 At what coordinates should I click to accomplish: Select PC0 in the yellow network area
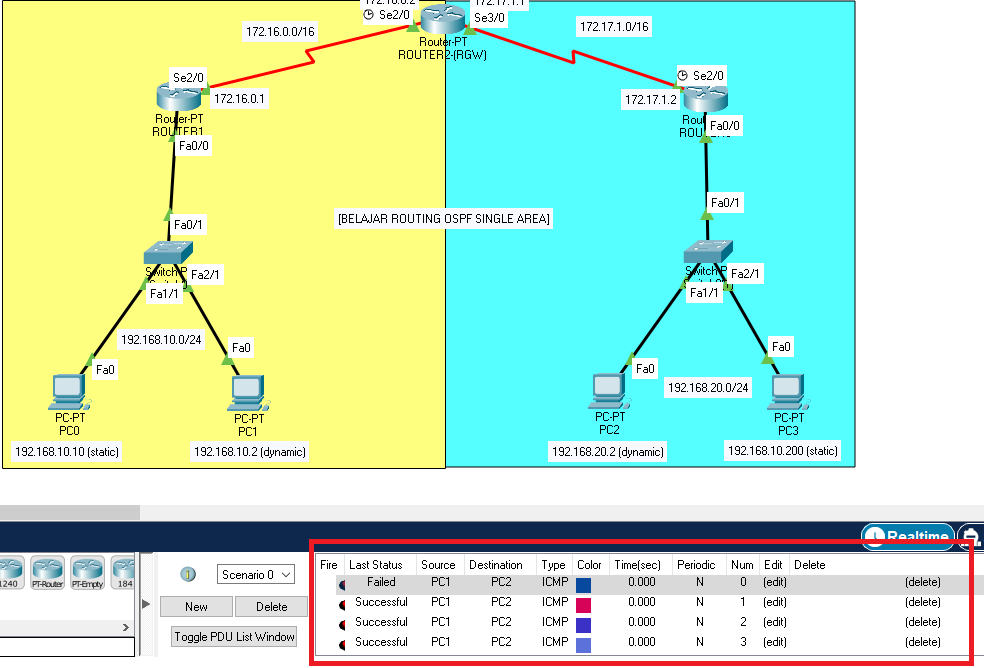tap(66, 392)
